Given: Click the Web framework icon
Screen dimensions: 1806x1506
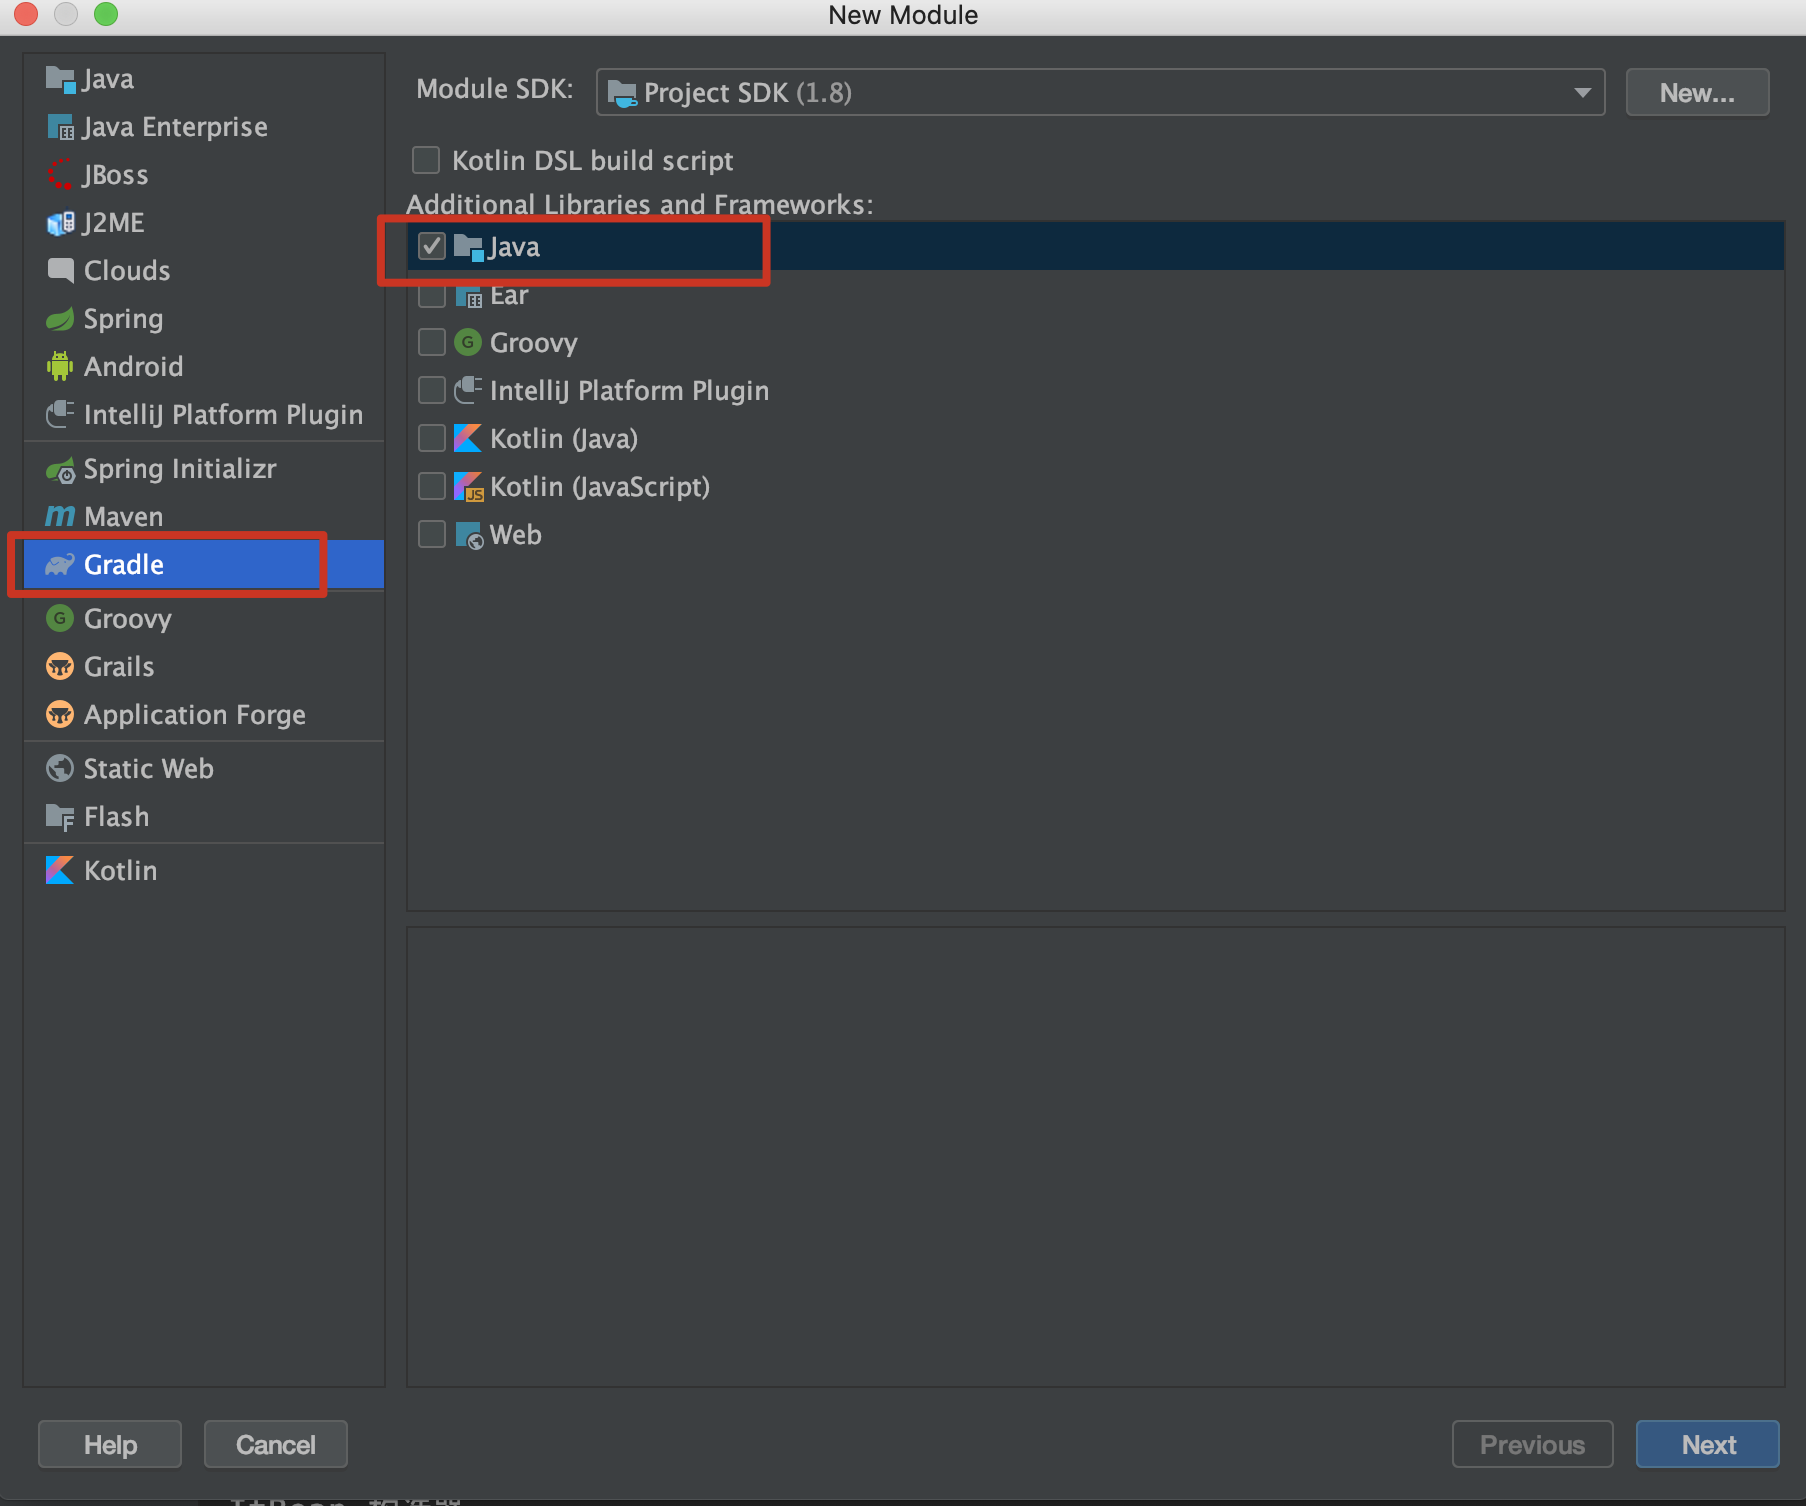Looking at the screenshot, I should pyautogui.click(x=469, y=535).
